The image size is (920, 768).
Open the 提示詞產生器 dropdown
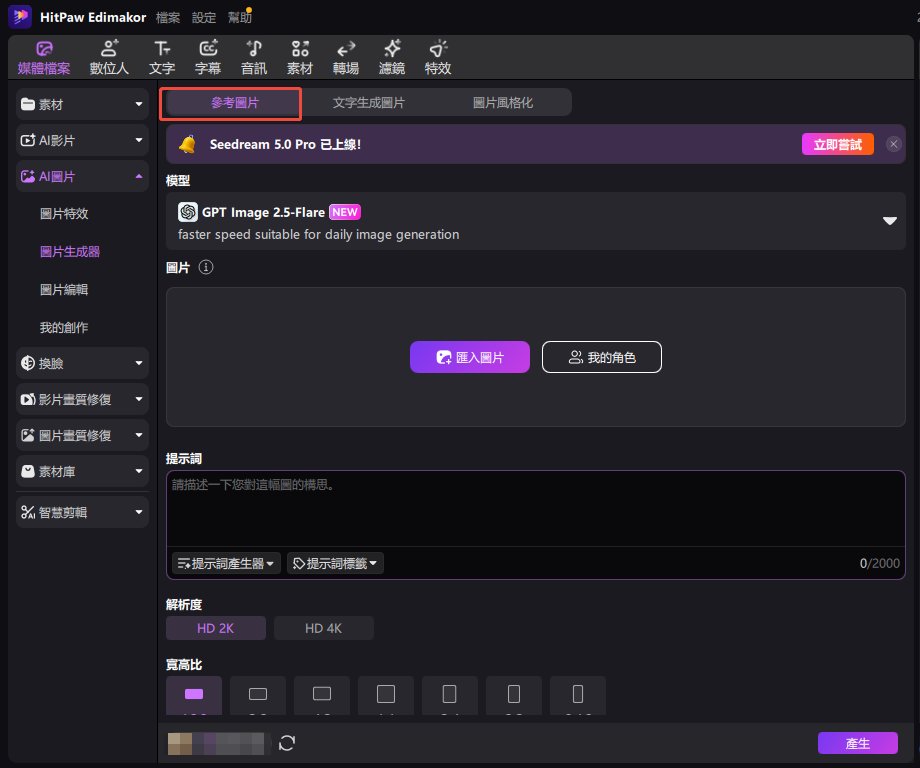[226, 563]
